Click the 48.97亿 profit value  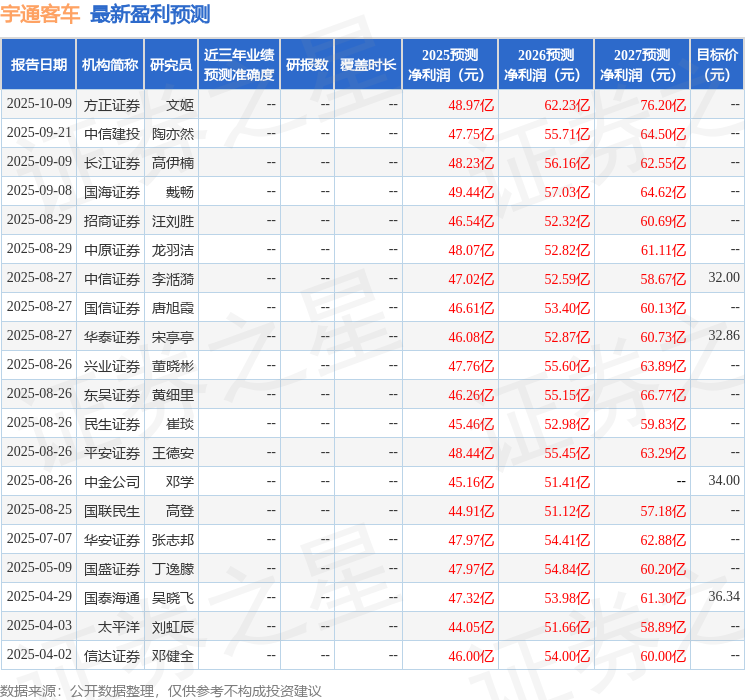coord(471,105)
